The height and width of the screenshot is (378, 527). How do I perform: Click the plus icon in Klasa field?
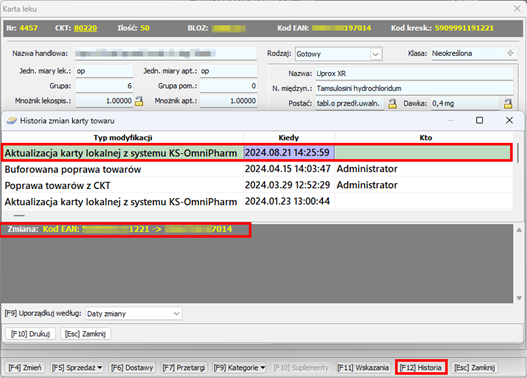point(510,53)
